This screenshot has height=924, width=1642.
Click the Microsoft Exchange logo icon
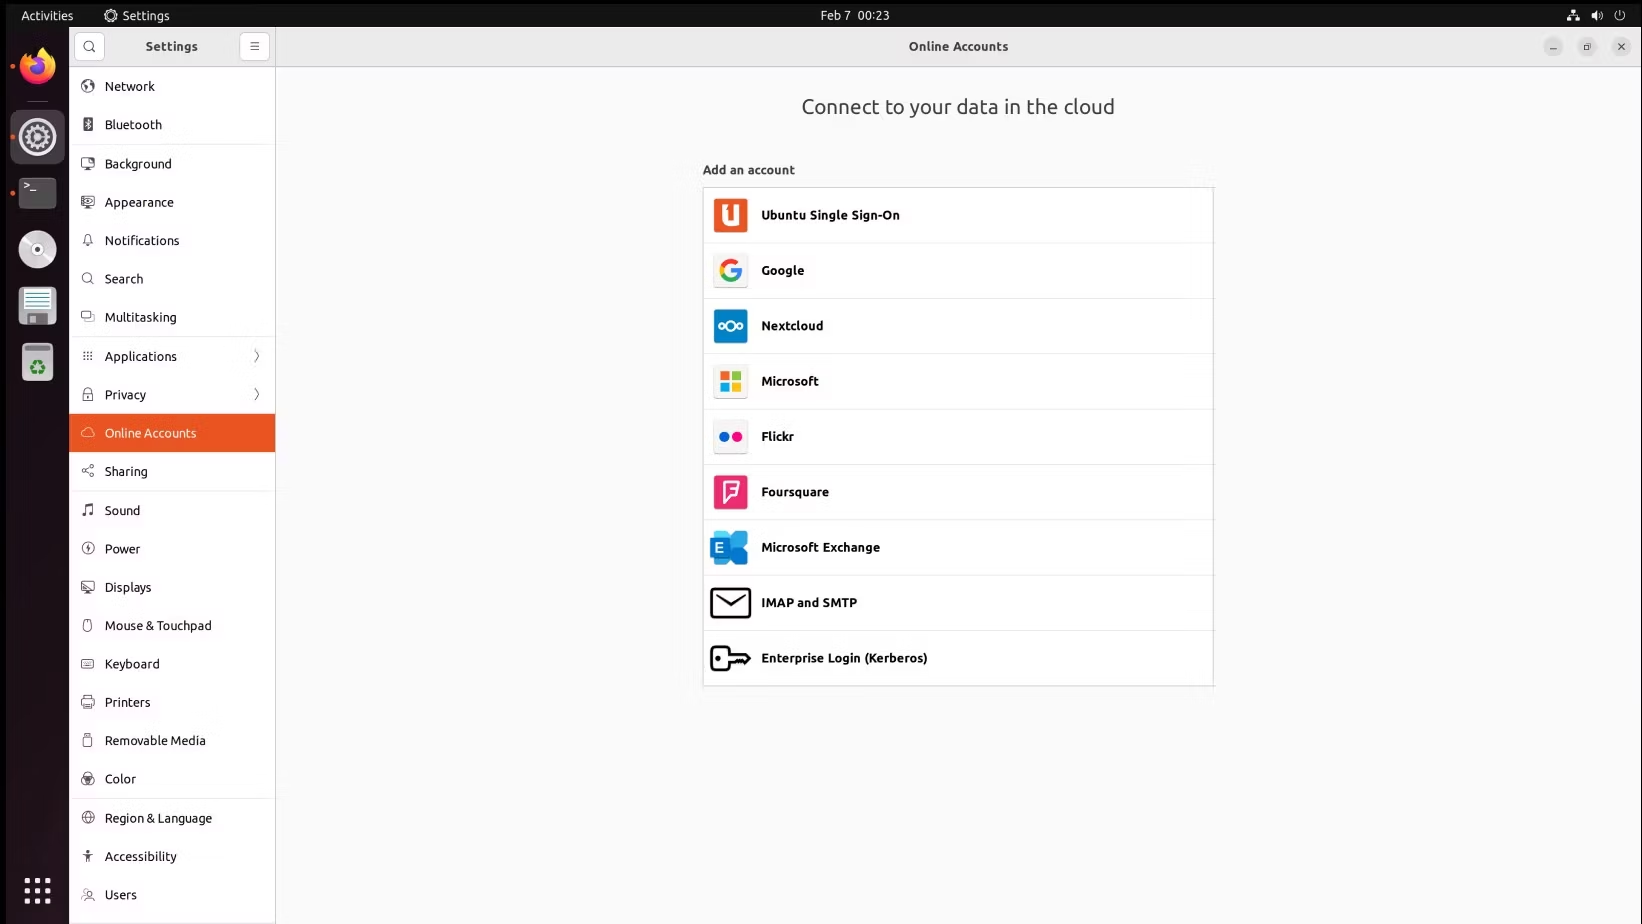[730, 547]
